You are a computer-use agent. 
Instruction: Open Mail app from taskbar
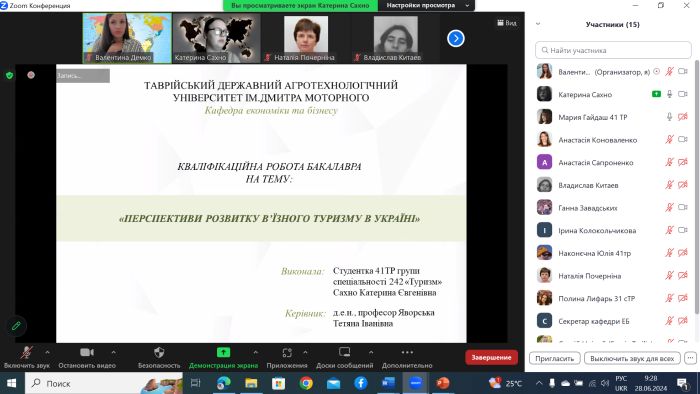pyautogui.click(x=333, y=383)
